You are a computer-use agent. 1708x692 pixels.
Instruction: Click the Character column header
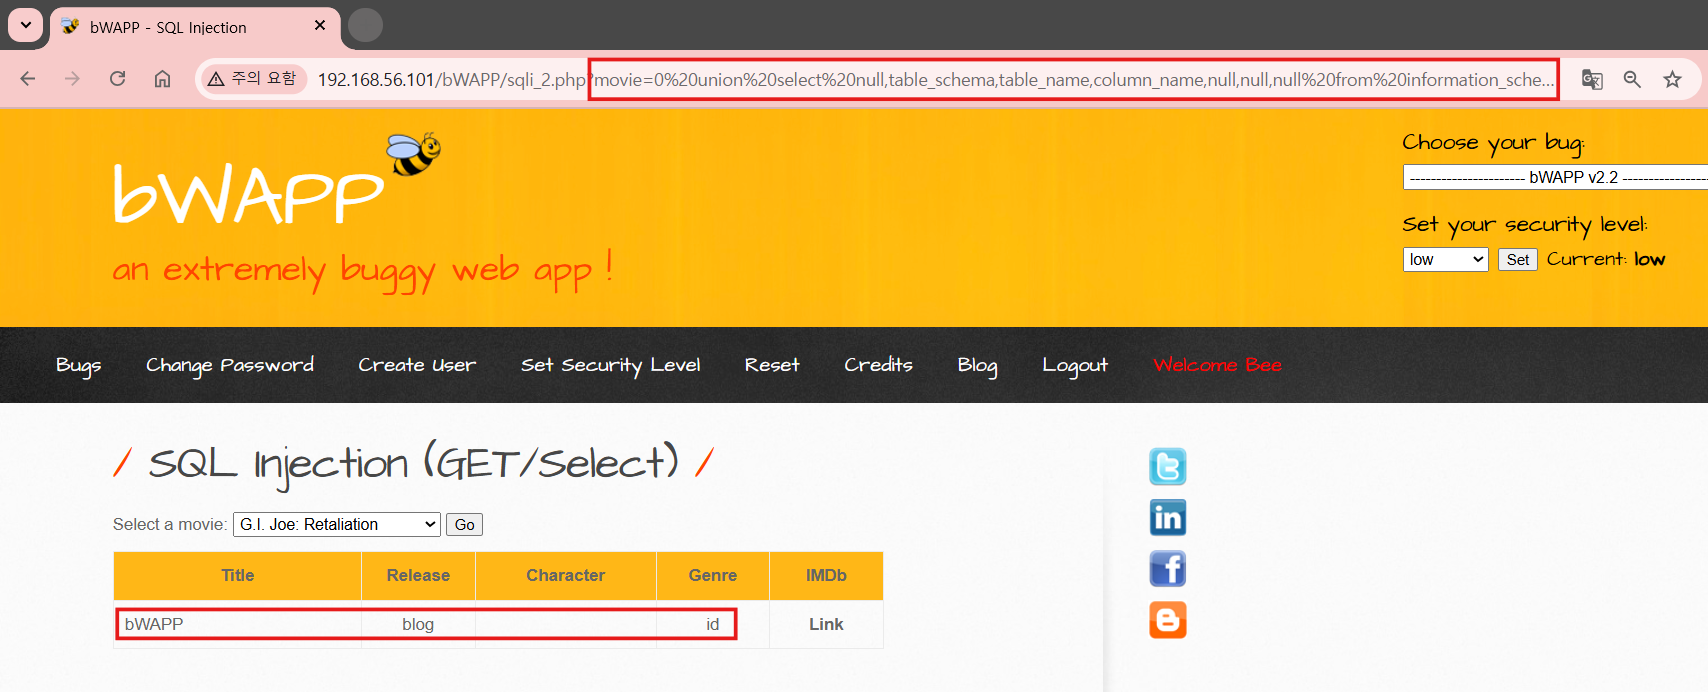[566, 576]
